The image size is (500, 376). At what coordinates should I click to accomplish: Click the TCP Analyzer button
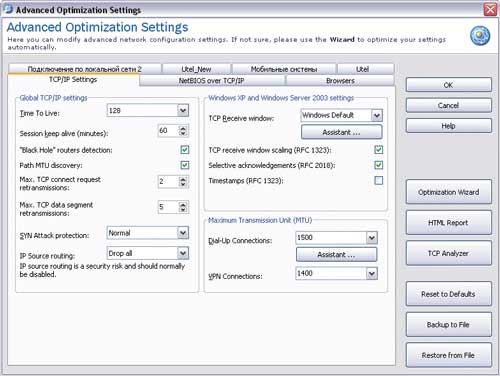click(449, 253)
